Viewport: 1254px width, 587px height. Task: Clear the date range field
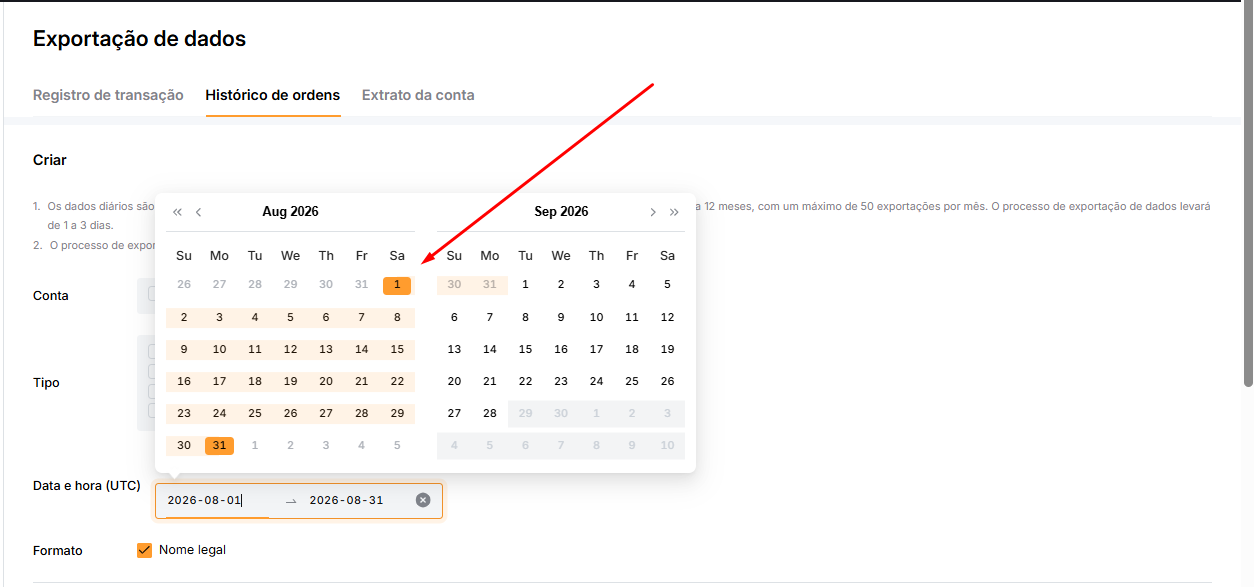point(423,500)
